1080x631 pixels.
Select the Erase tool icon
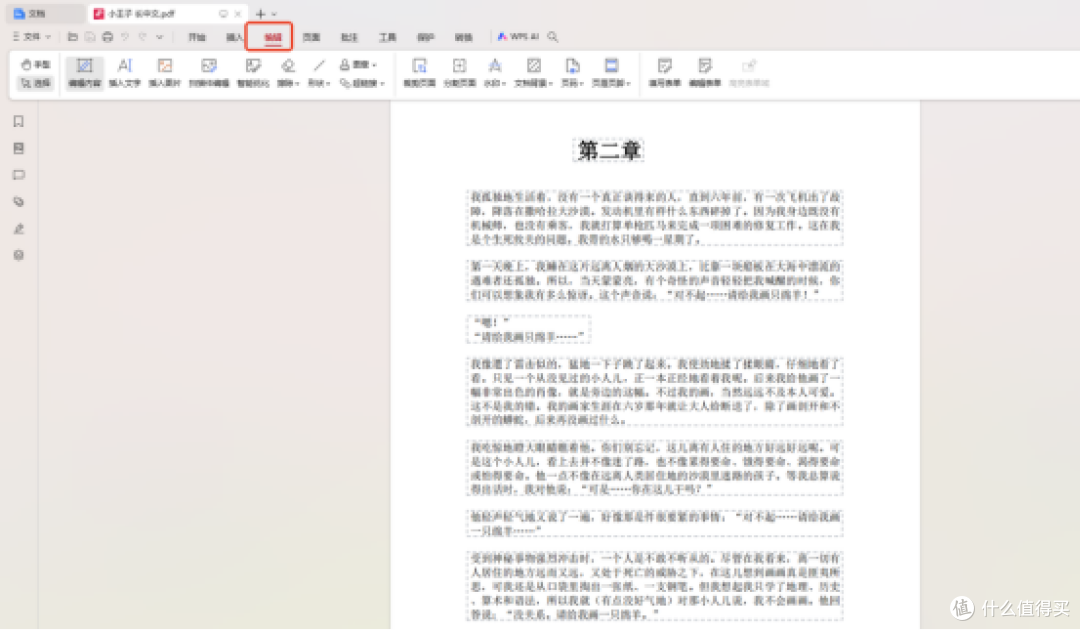[287, 65]
